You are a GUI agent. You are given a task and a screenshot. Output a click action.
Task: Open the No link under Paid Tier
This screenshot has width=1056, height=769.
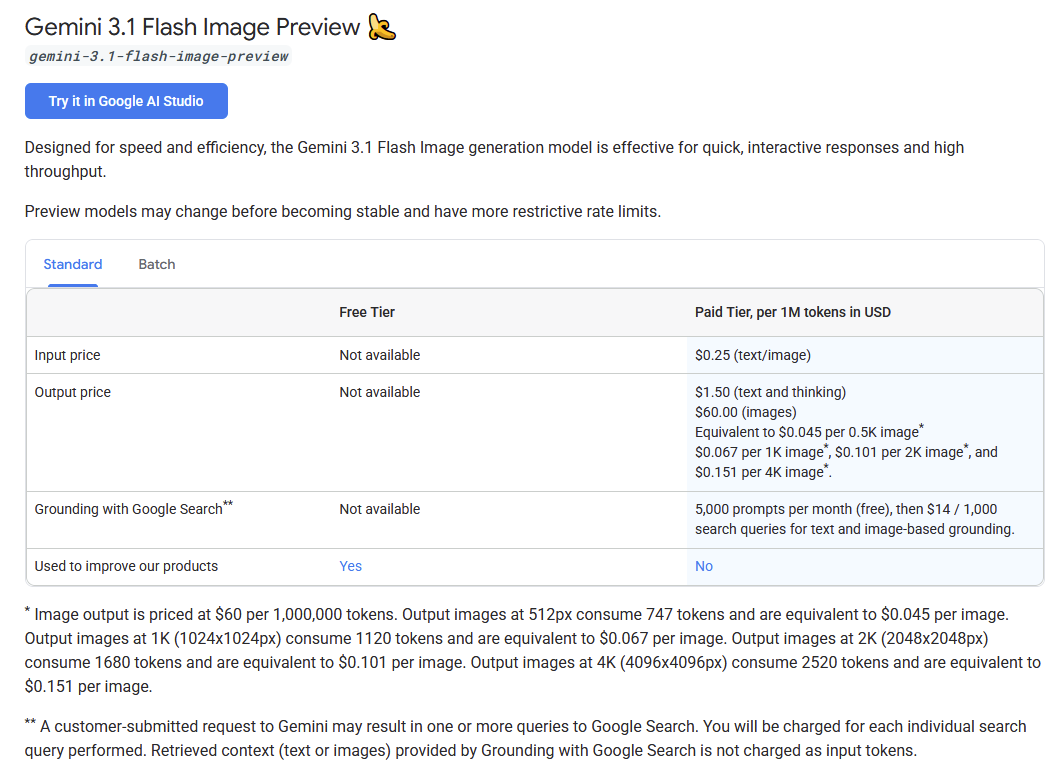(704, 566)
